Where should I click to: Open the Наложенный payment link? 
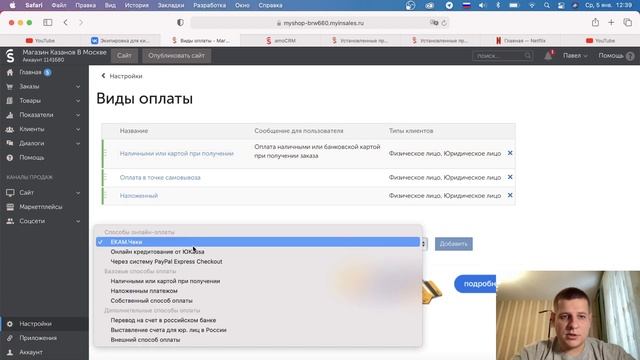[139, 196]
